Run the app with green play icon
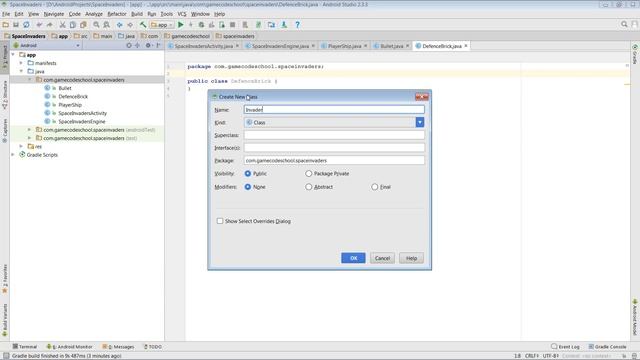Viewport: 640px width, 360px height. pyautogui.click(x=180, y=25)
